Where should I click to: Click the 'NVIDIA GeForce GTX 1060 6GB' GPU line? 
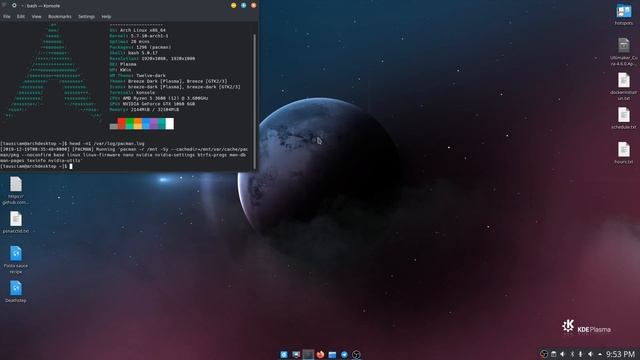152,104
